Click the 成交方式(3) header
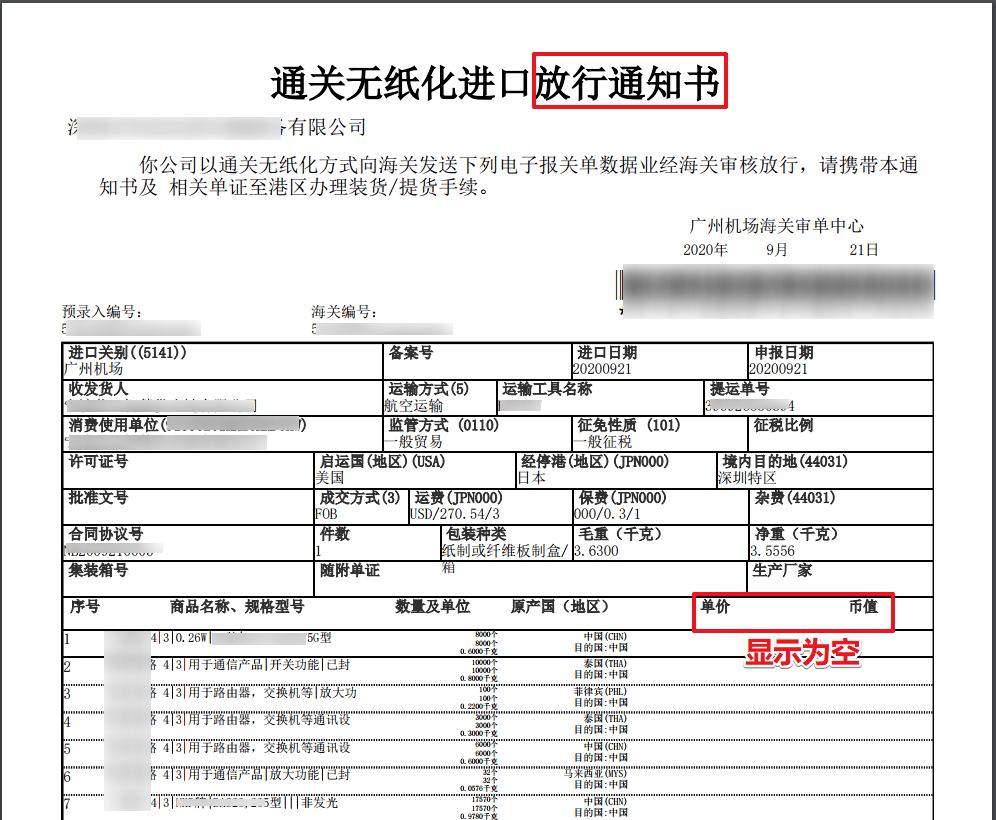The width and height of the screenshot is (996, 820). click(360, 497)
